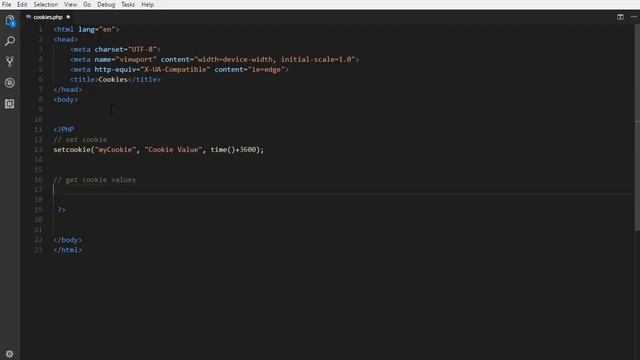Click the closing </html> tag
The height and width of the screenshot is (360, 640).
pos(68,250)
